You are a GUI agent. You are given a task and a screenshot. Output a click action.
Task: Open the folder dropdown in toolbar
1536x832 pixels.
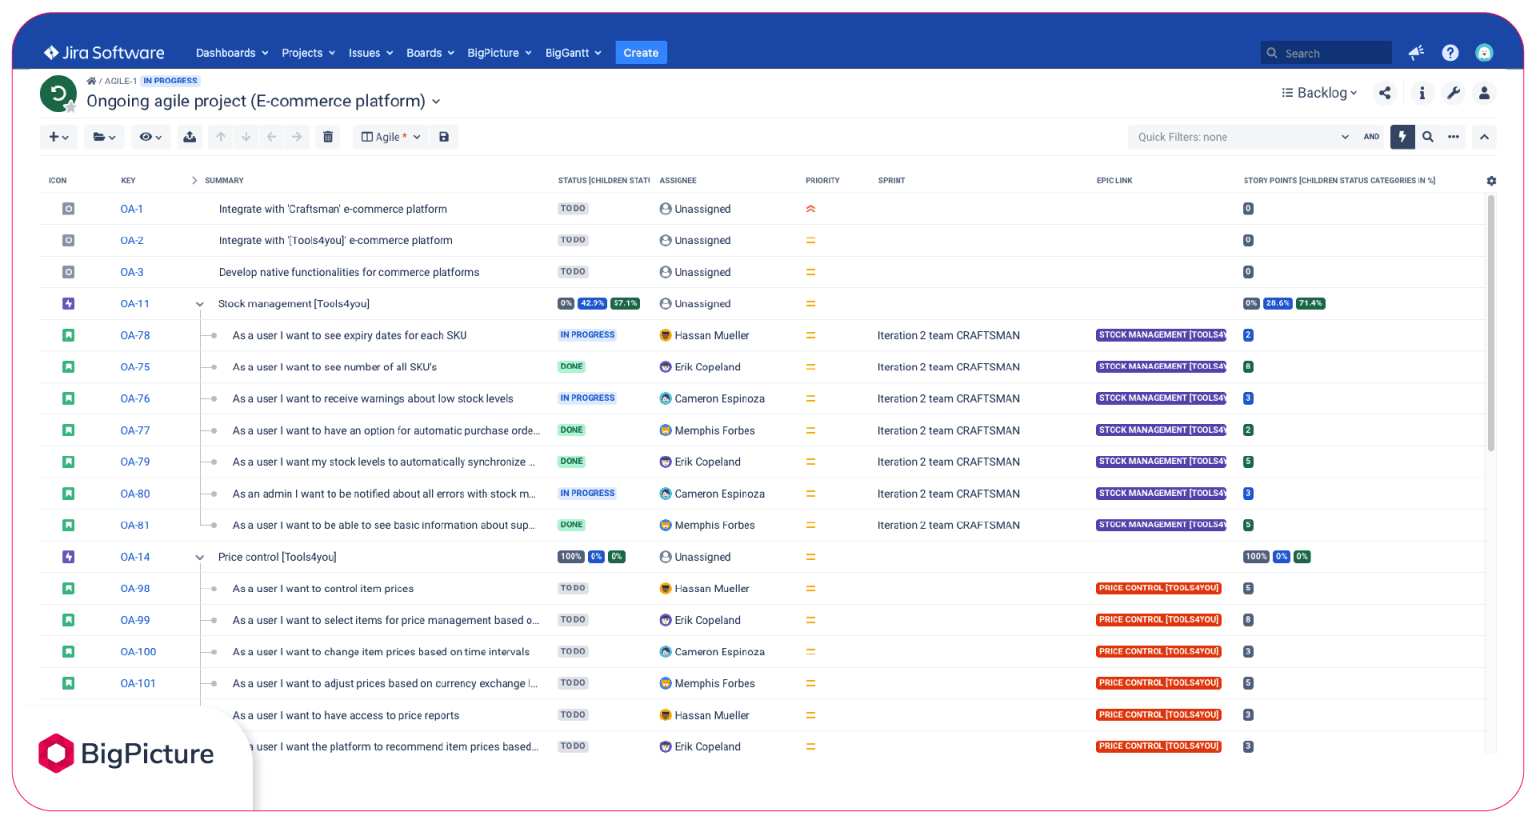click(x=104, y=137)
